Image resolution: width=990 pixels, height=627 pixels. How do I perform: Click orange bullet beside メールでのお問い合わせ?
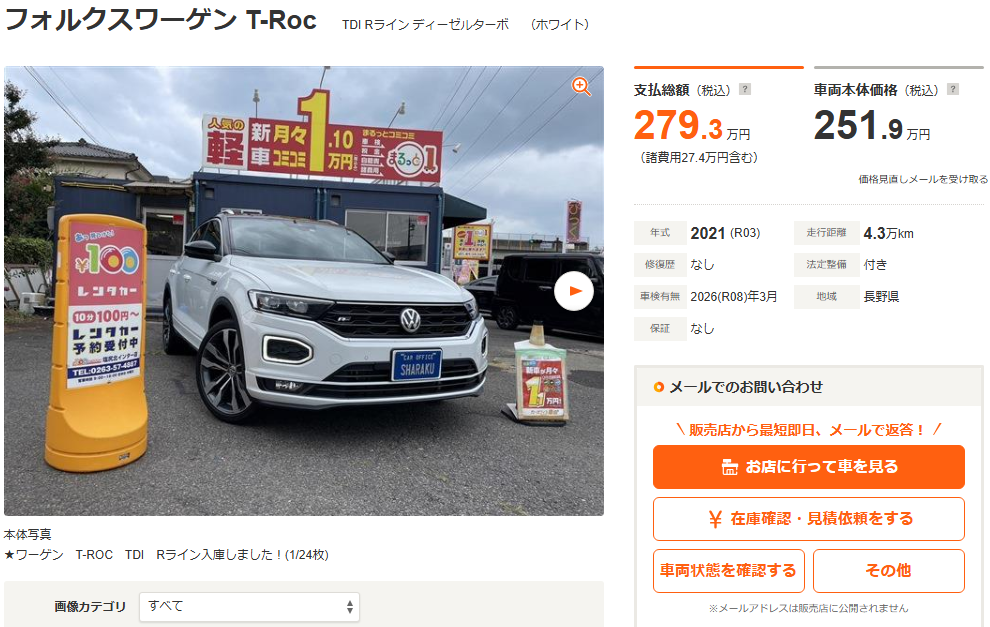(x=659, y=387)
